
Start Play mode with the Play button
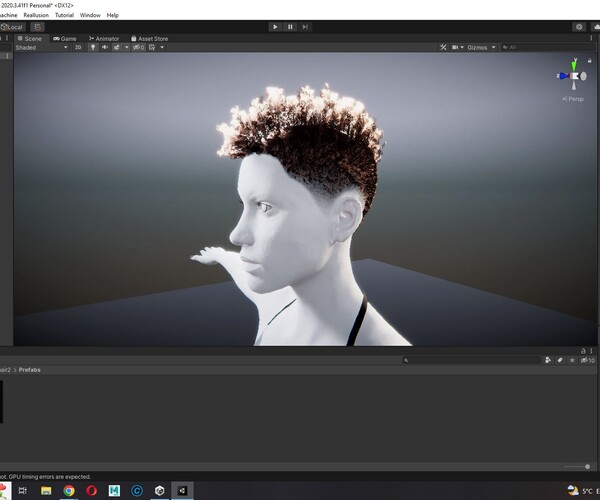pyautogui.click(x=275, y=27)
